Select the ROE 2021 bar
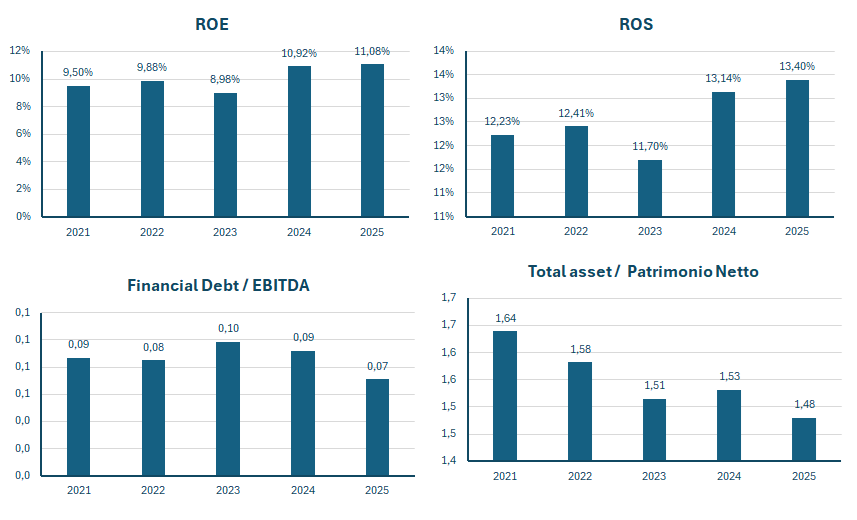This screenshot has width=857, height=520. tap(78, 151)
